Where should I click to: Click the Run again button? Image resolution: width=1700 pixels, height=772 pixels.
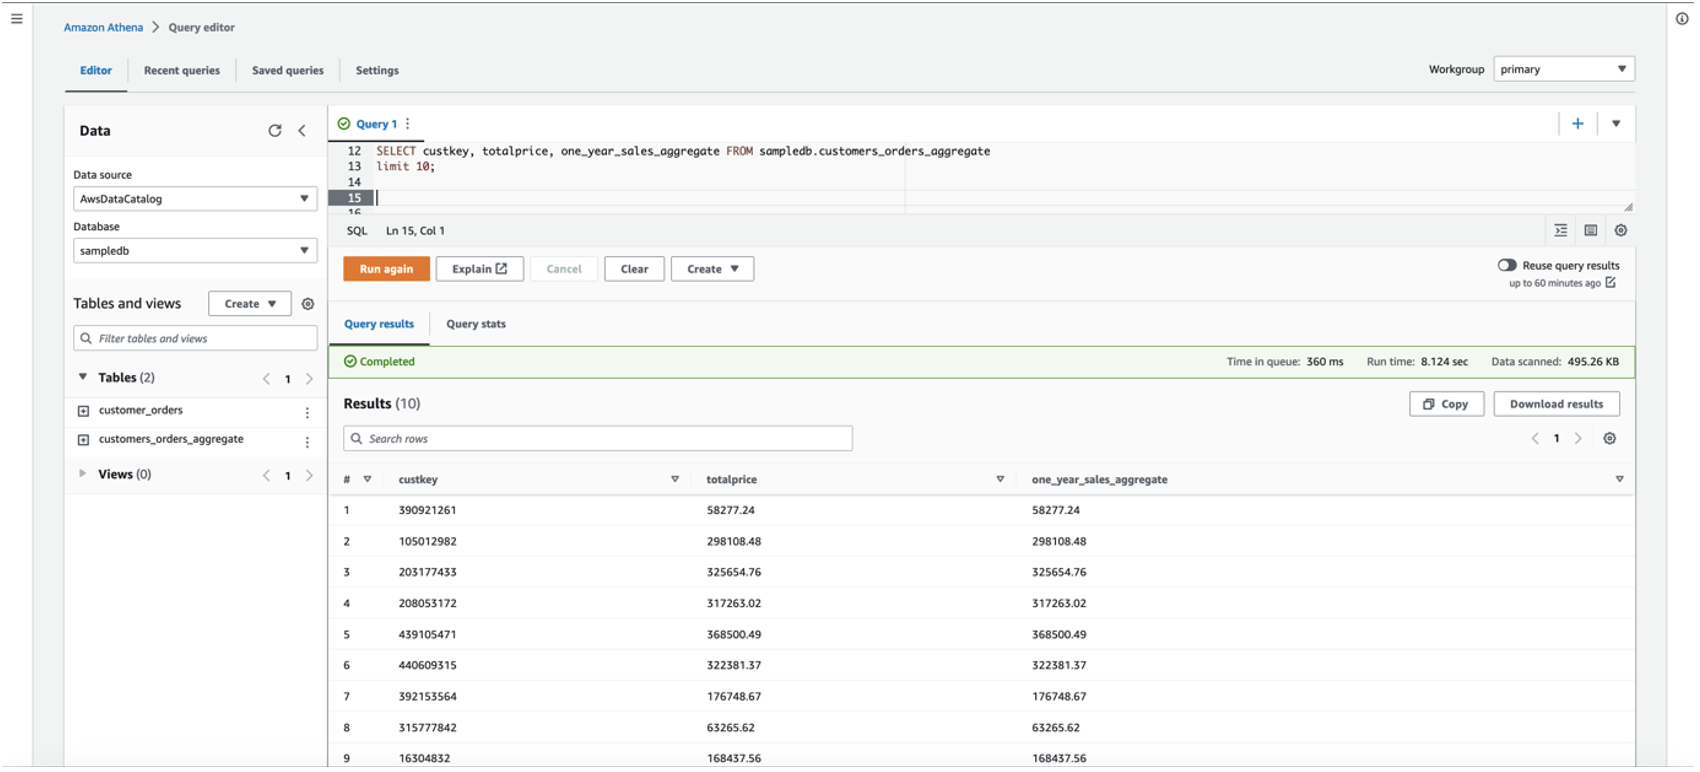click(x=386, y=269)
